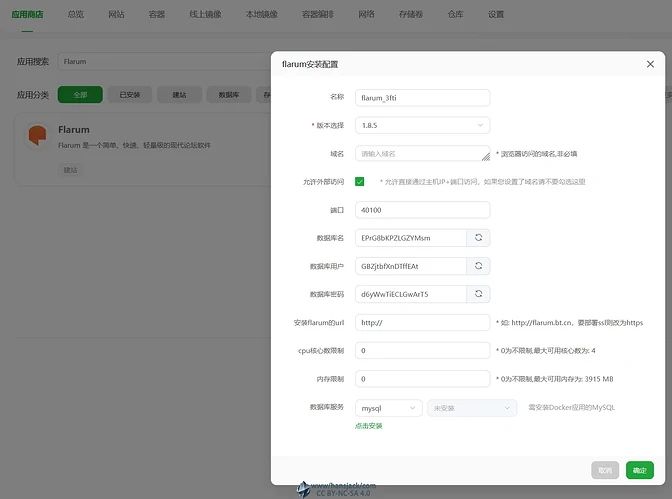Expand the mysql database service dropdown
The height and width of the screenshot is (499, 672).
pyautogui.click(x=388, y=408)
